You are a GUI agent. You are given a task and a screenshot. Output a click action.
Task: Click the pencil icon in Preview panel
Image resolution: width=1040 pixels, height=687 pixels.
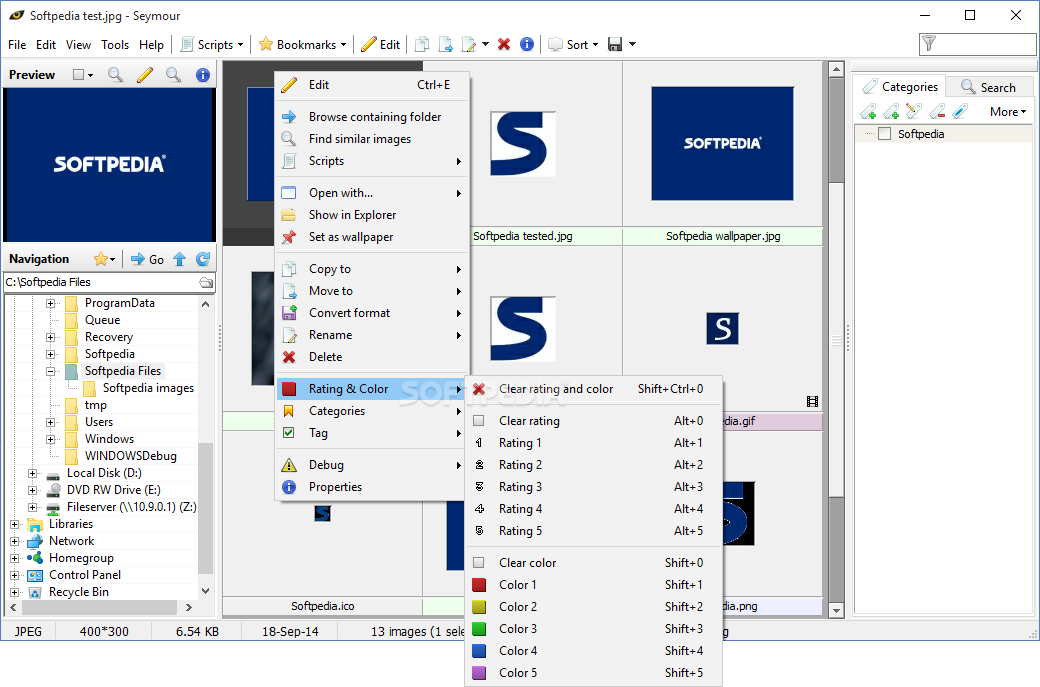pos(145,75)
